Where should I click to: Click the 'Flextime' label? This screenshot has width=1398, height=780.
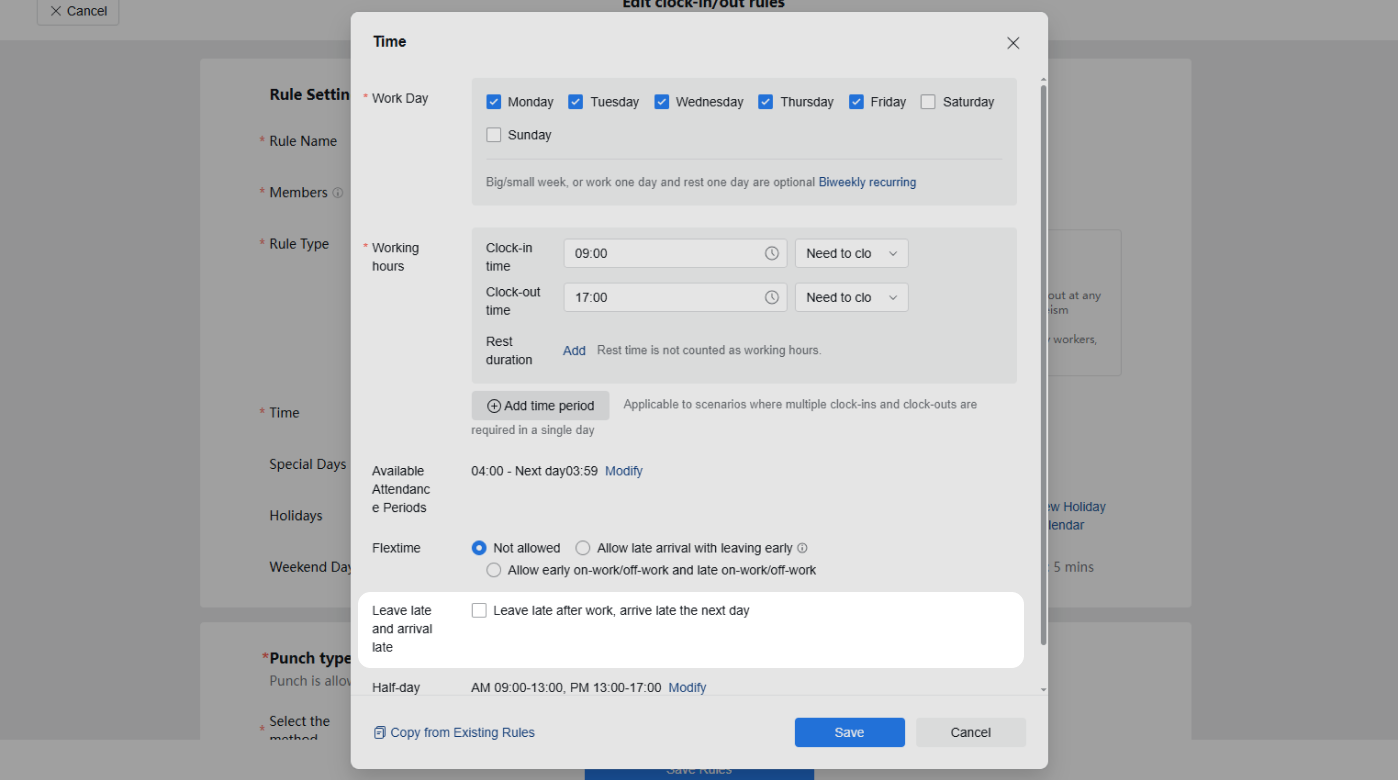396,548
